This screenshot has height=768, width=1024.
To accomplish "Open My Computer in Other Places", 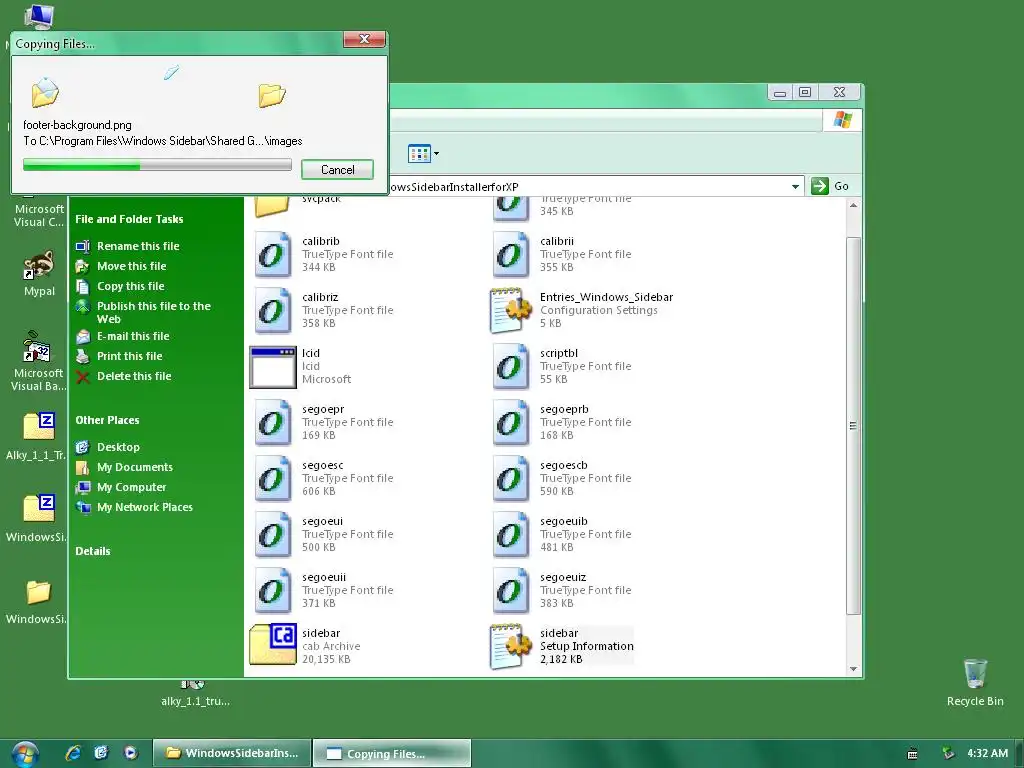I will 131,487.
